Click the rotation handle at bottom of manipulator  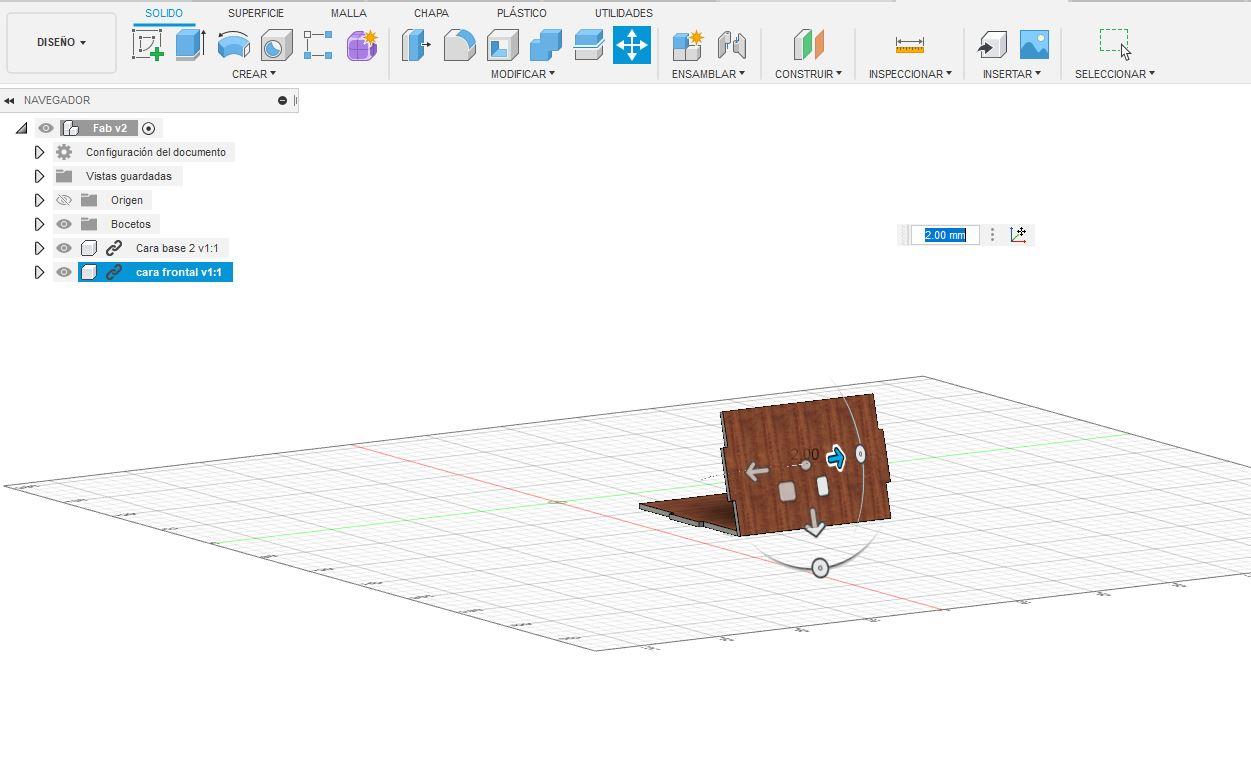coord(820,568)
